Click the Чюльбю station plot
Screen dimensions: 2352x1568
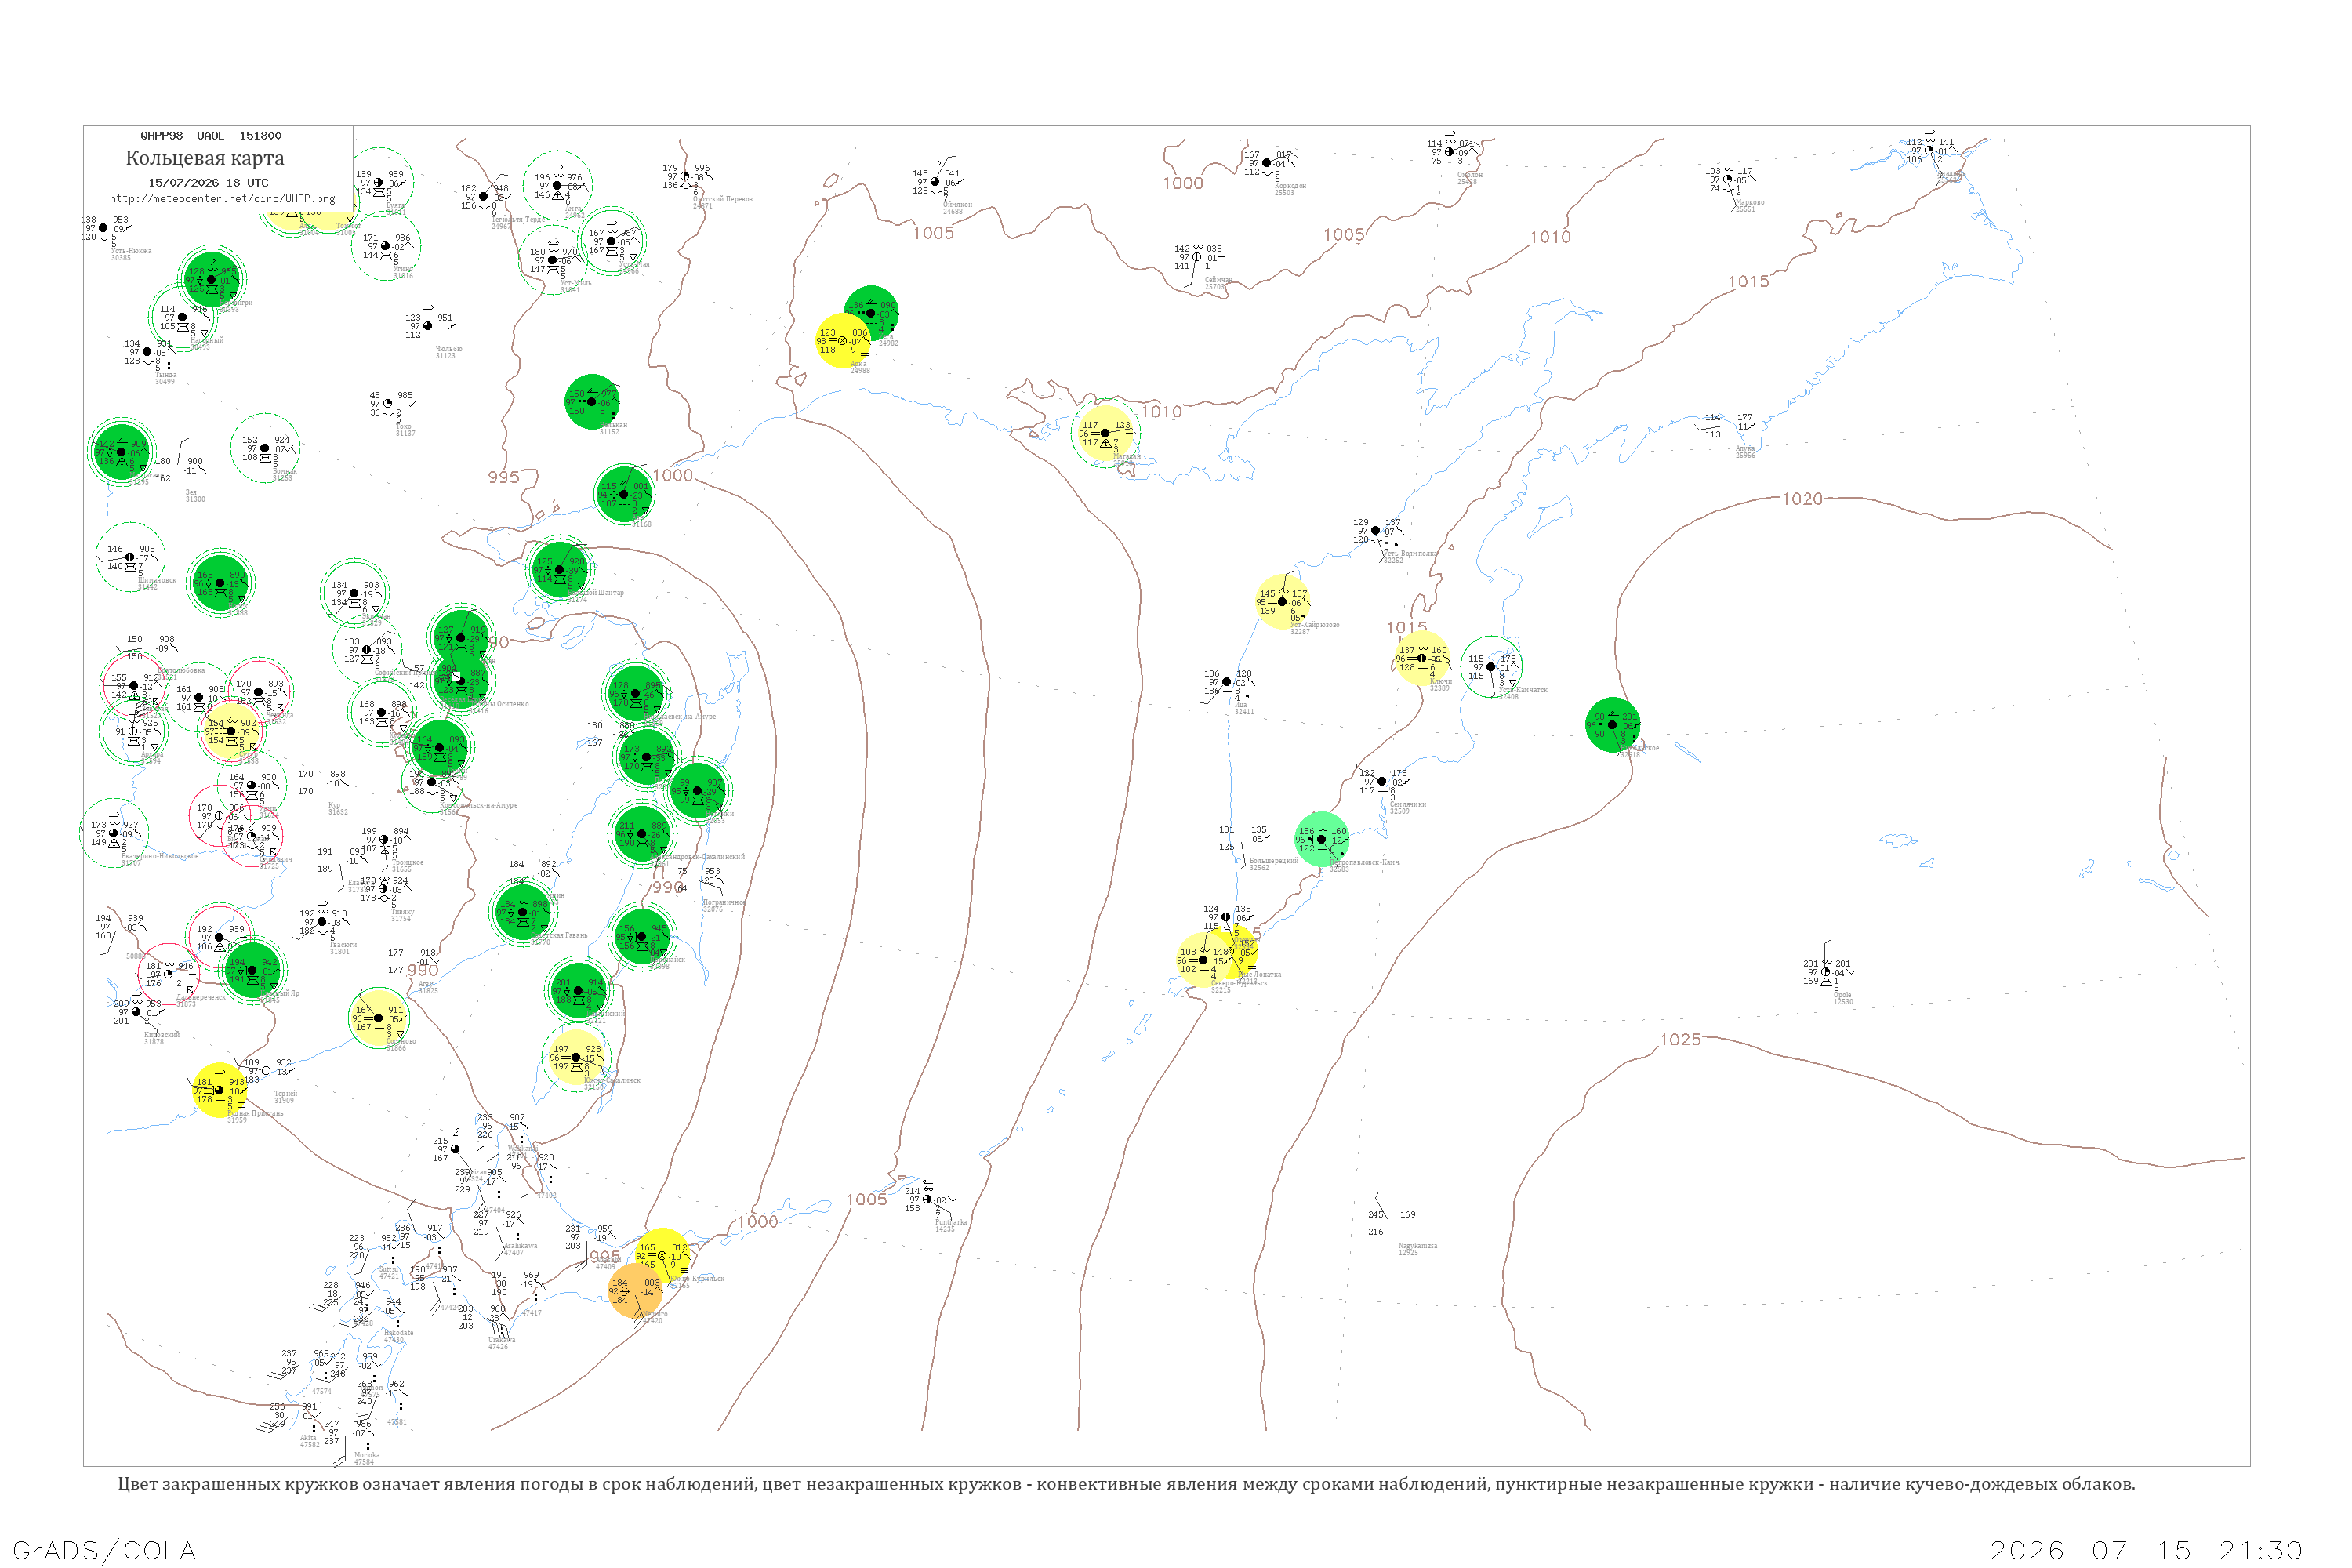pyautogui.click(x=428, y=326)
